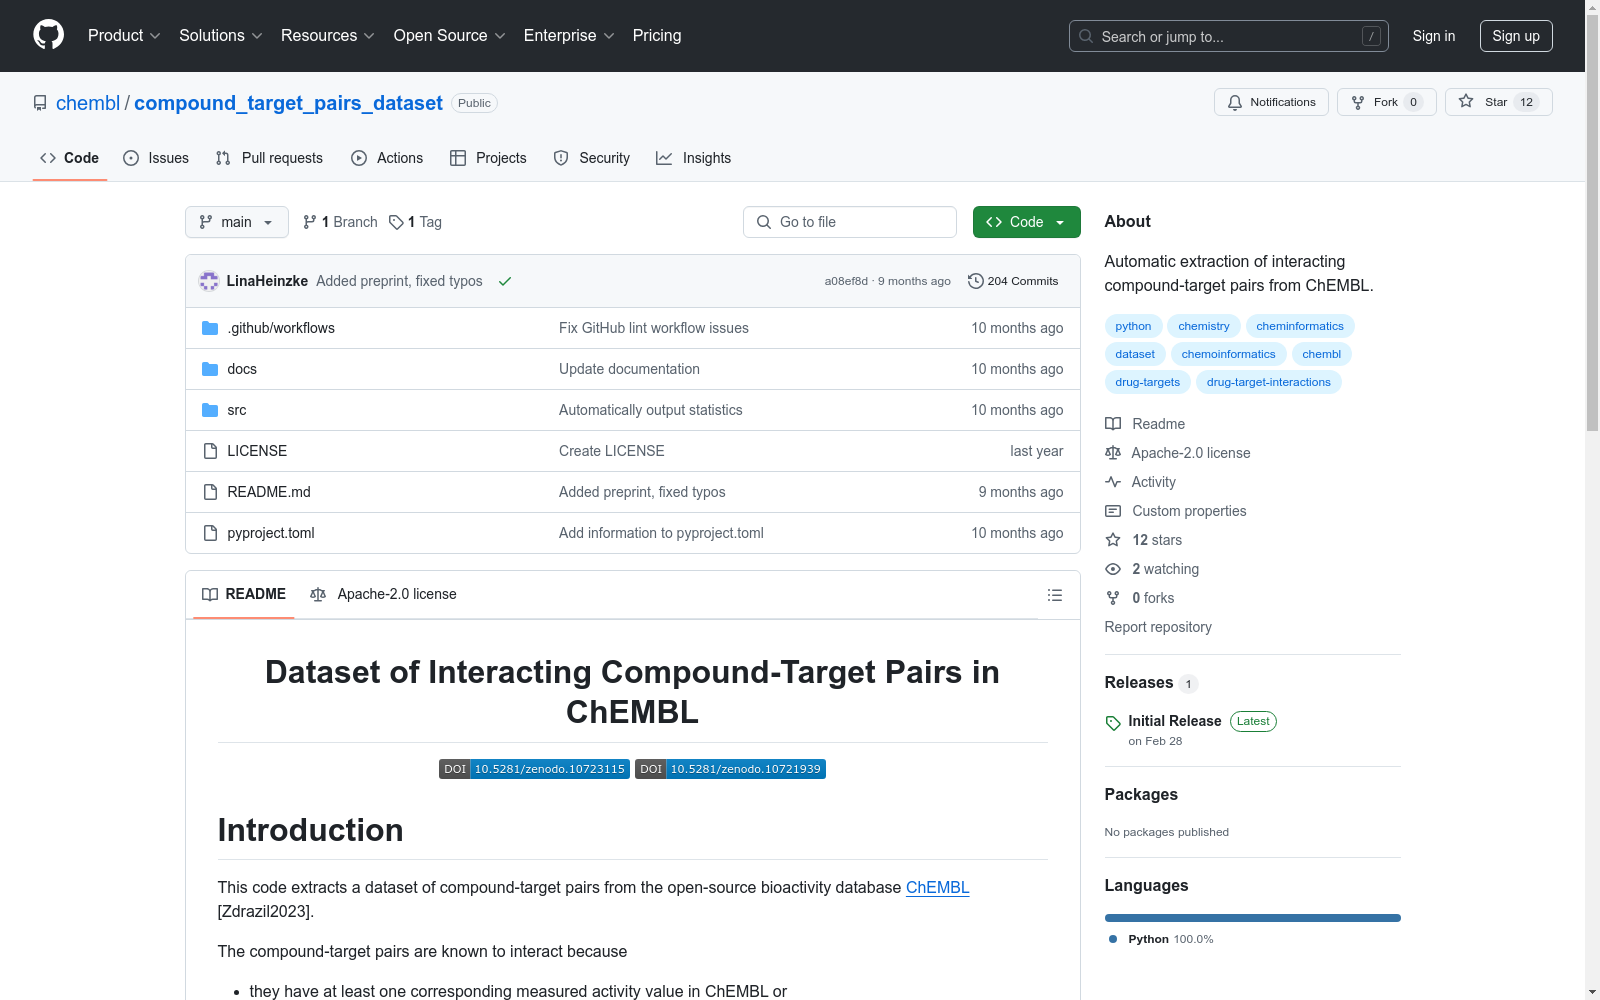Click the Sign up button

click(1516, 36)
